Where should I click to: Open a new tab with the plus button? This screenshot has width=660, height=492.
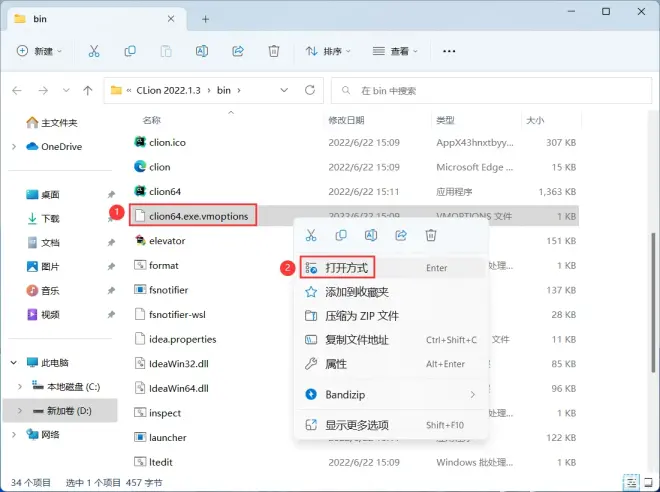[x=205, y=19]
